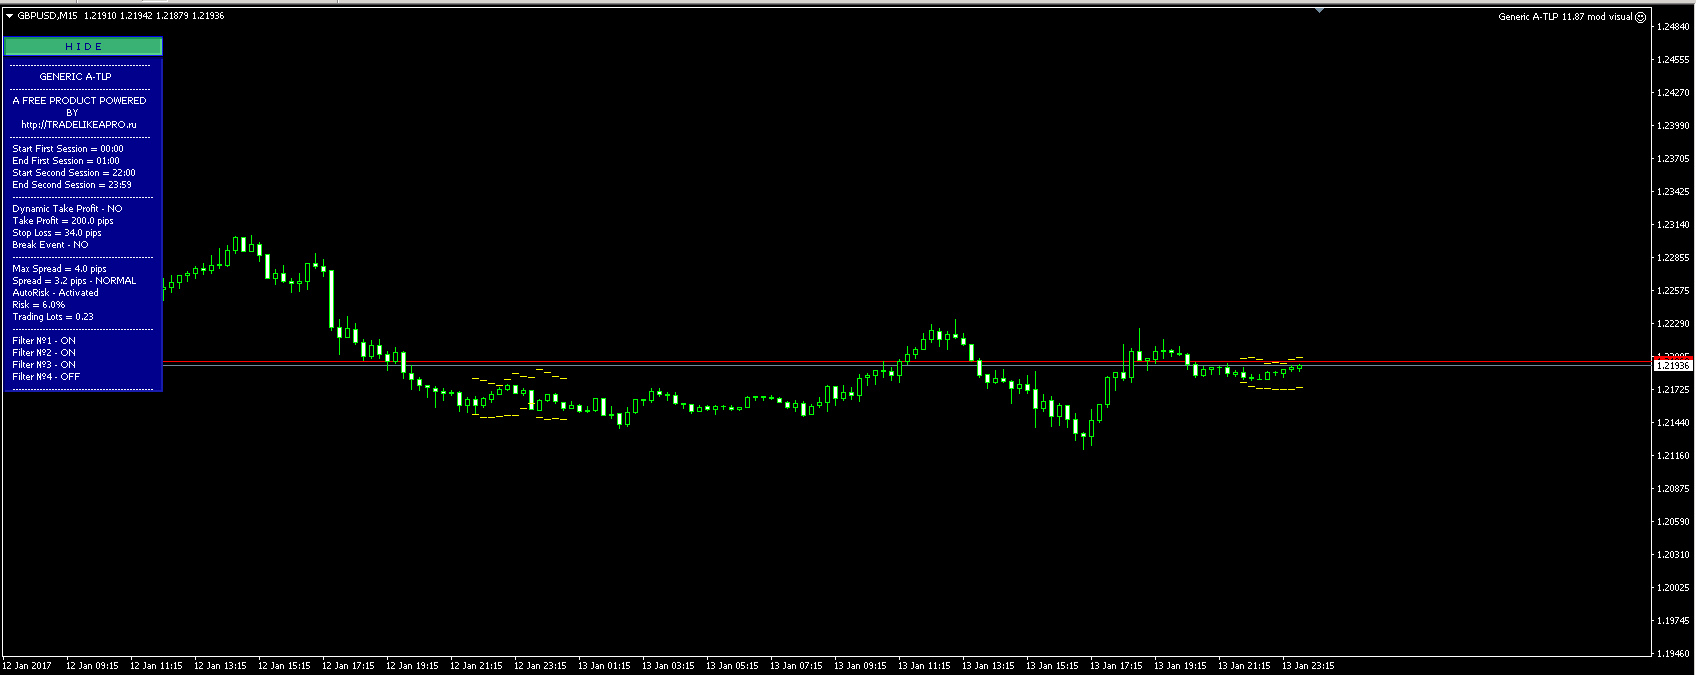Click 'Break Event - NO' line
Viewport: 1696px width, 675px height.
50,245
